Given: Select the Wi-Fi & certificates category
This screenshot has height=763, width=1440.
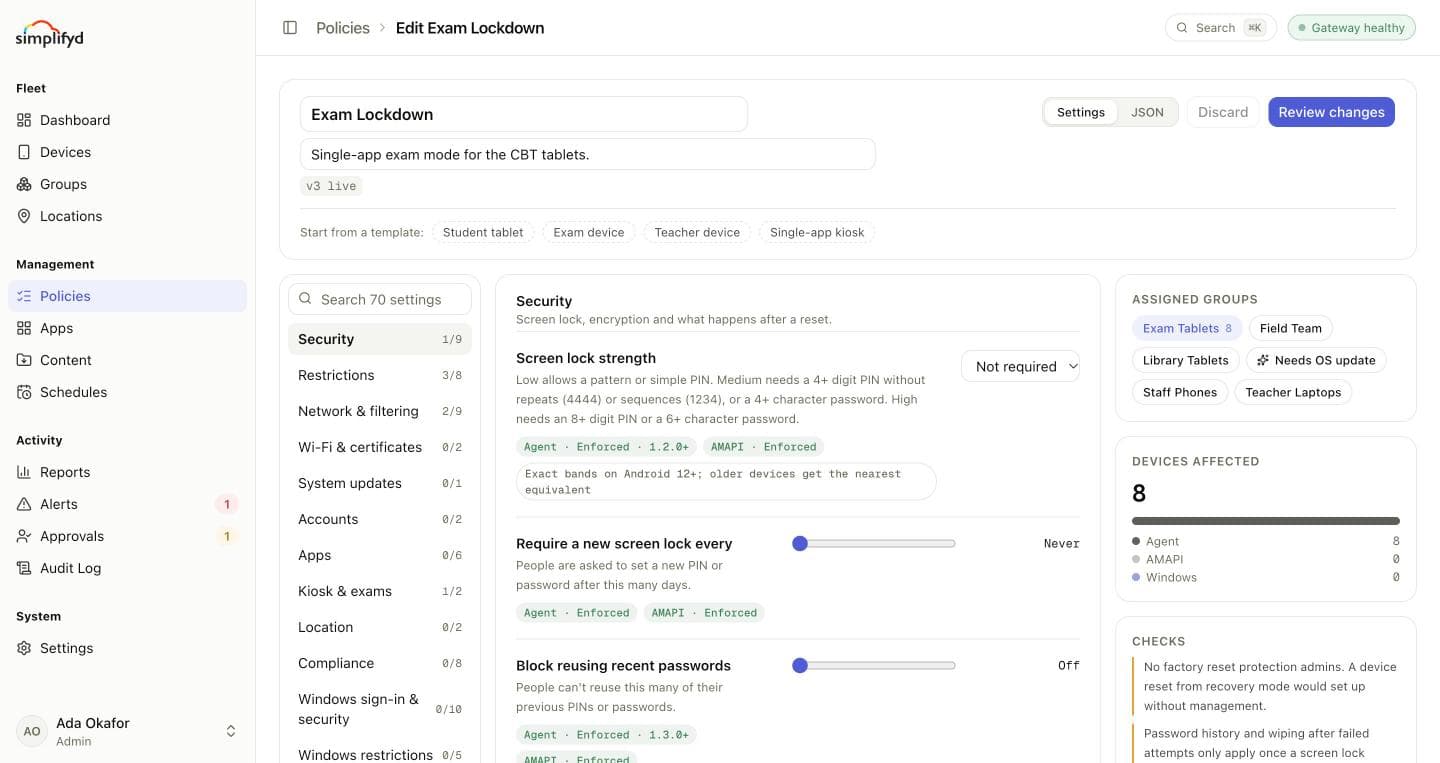Looking at the screenshot, I should pos(380,447).
